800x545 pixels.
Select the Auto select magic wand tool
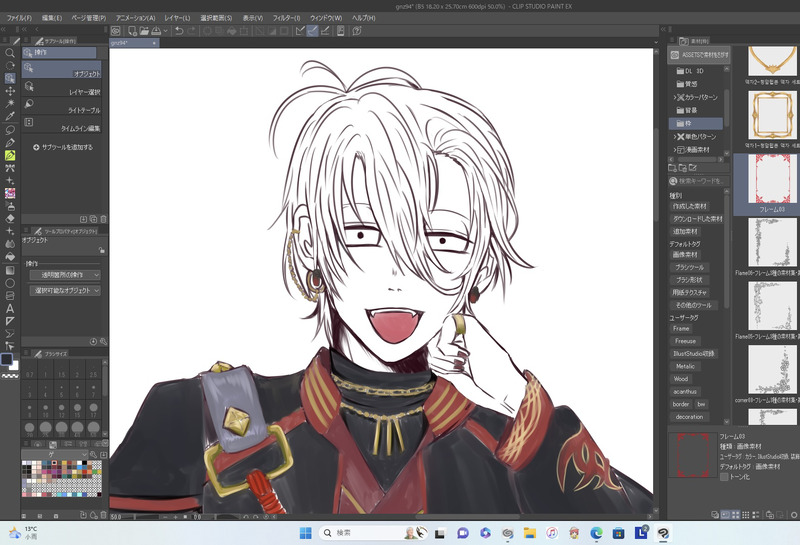pyautogui.click(x=10, y=104)
